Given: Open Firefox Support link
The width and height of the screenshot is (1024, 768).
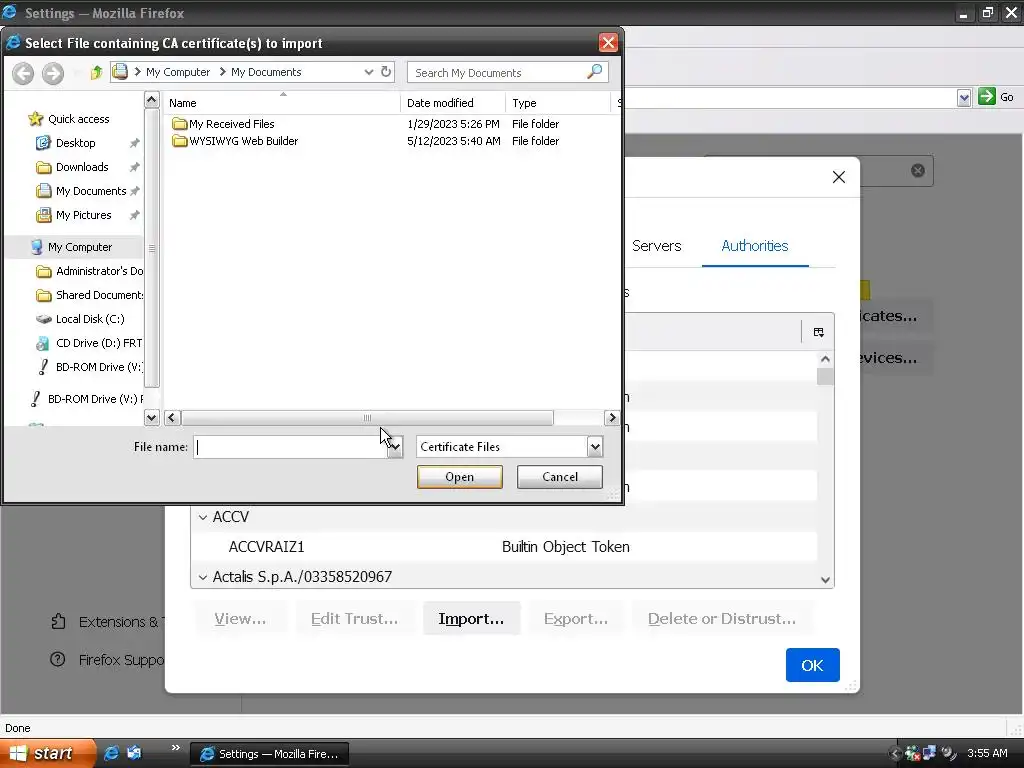Looking at the screenshot, I should (108, 660).
